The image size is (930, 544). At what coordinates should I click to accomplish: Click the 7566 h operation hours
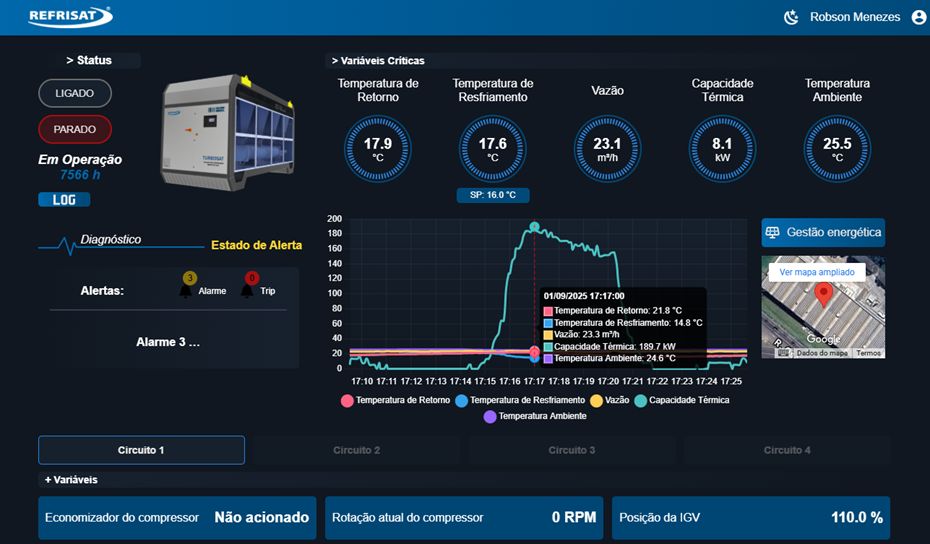tap(80, 175)
